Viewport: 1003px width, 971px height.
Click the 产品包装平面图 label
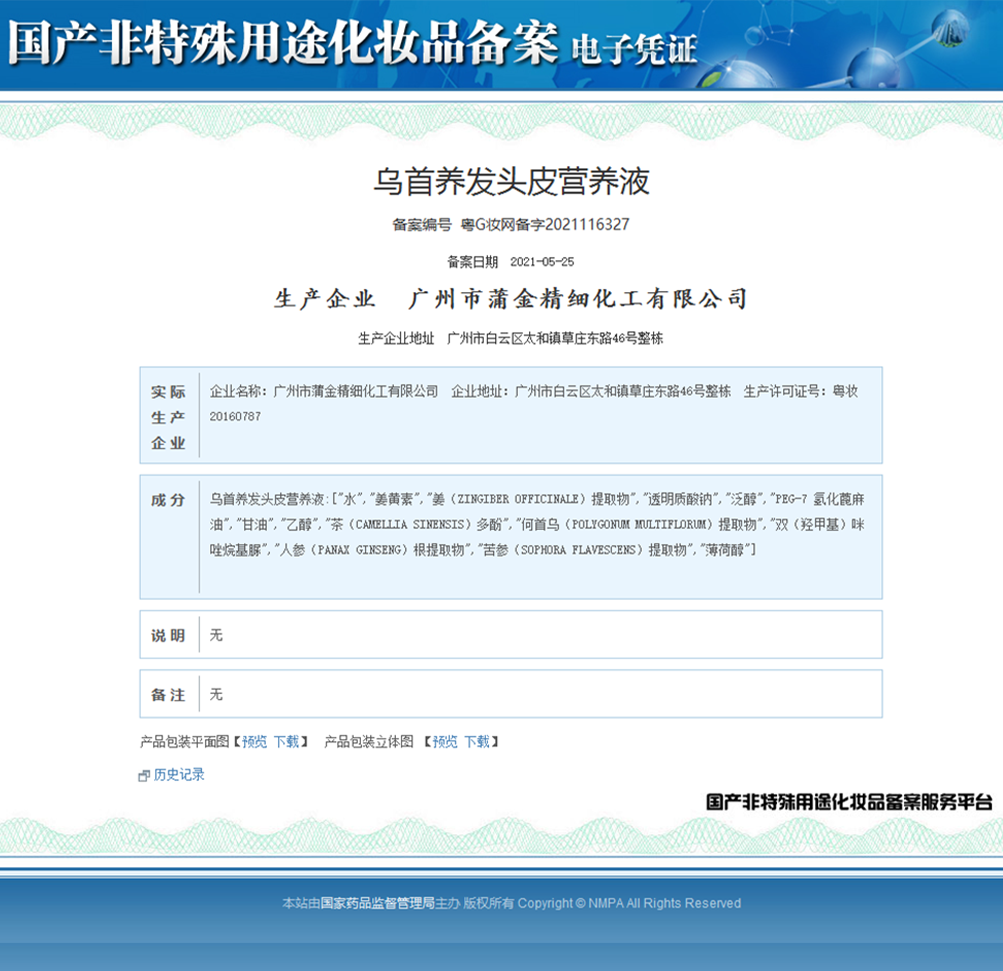184,741
